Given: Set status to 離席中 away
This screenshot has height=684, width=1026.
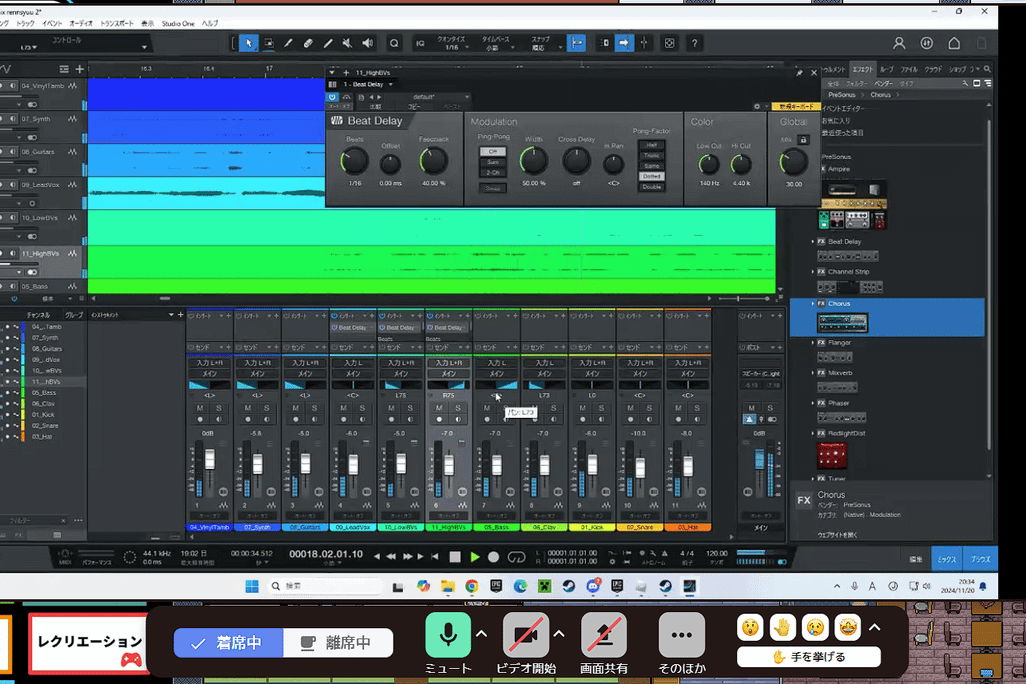Looking at the screenshot, I should point(338,643).
